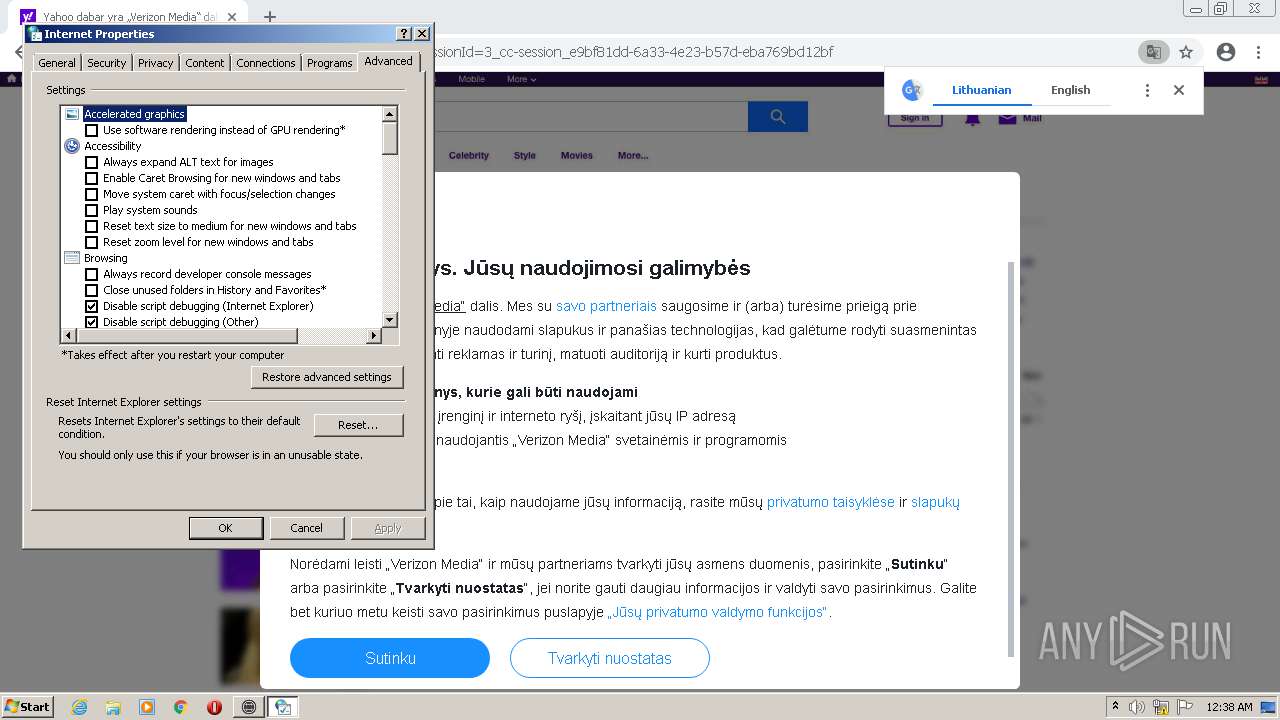Bookmark this page with star icon
The image size is (1280, 720).
(1186, 52)
